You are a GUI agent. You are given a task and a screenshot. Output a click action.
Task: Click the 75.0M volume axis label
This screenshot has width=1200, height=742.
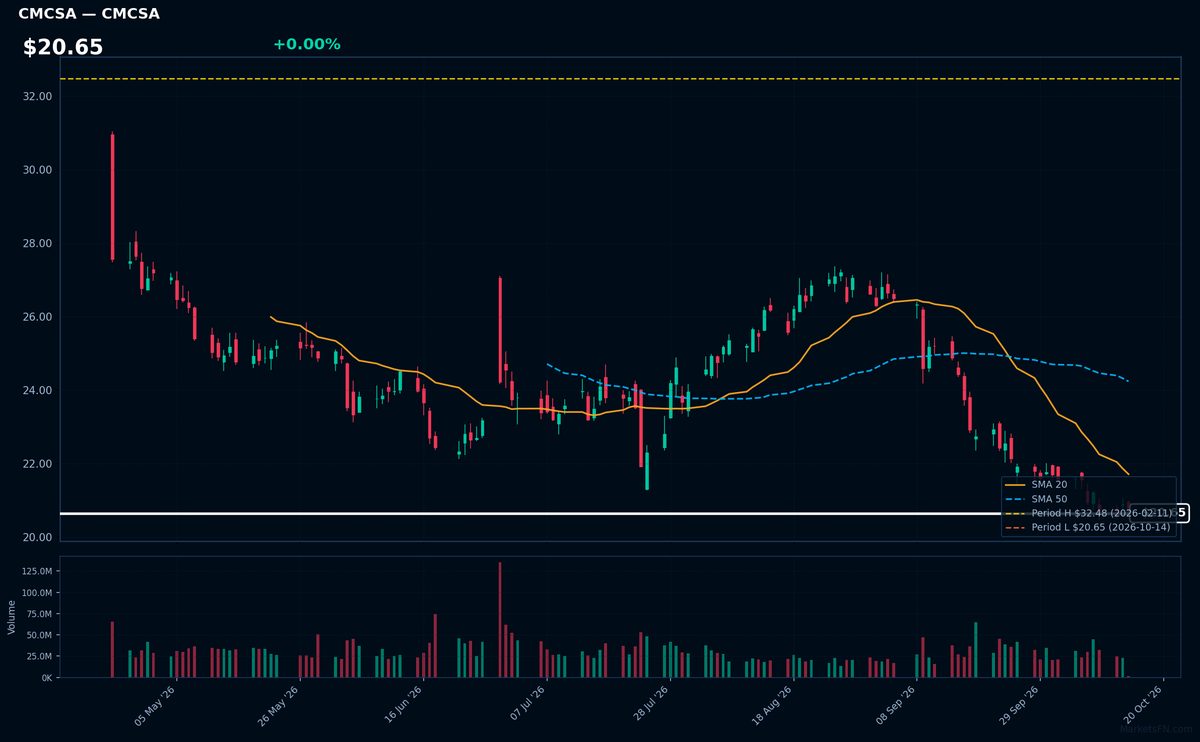click(39, 614)
